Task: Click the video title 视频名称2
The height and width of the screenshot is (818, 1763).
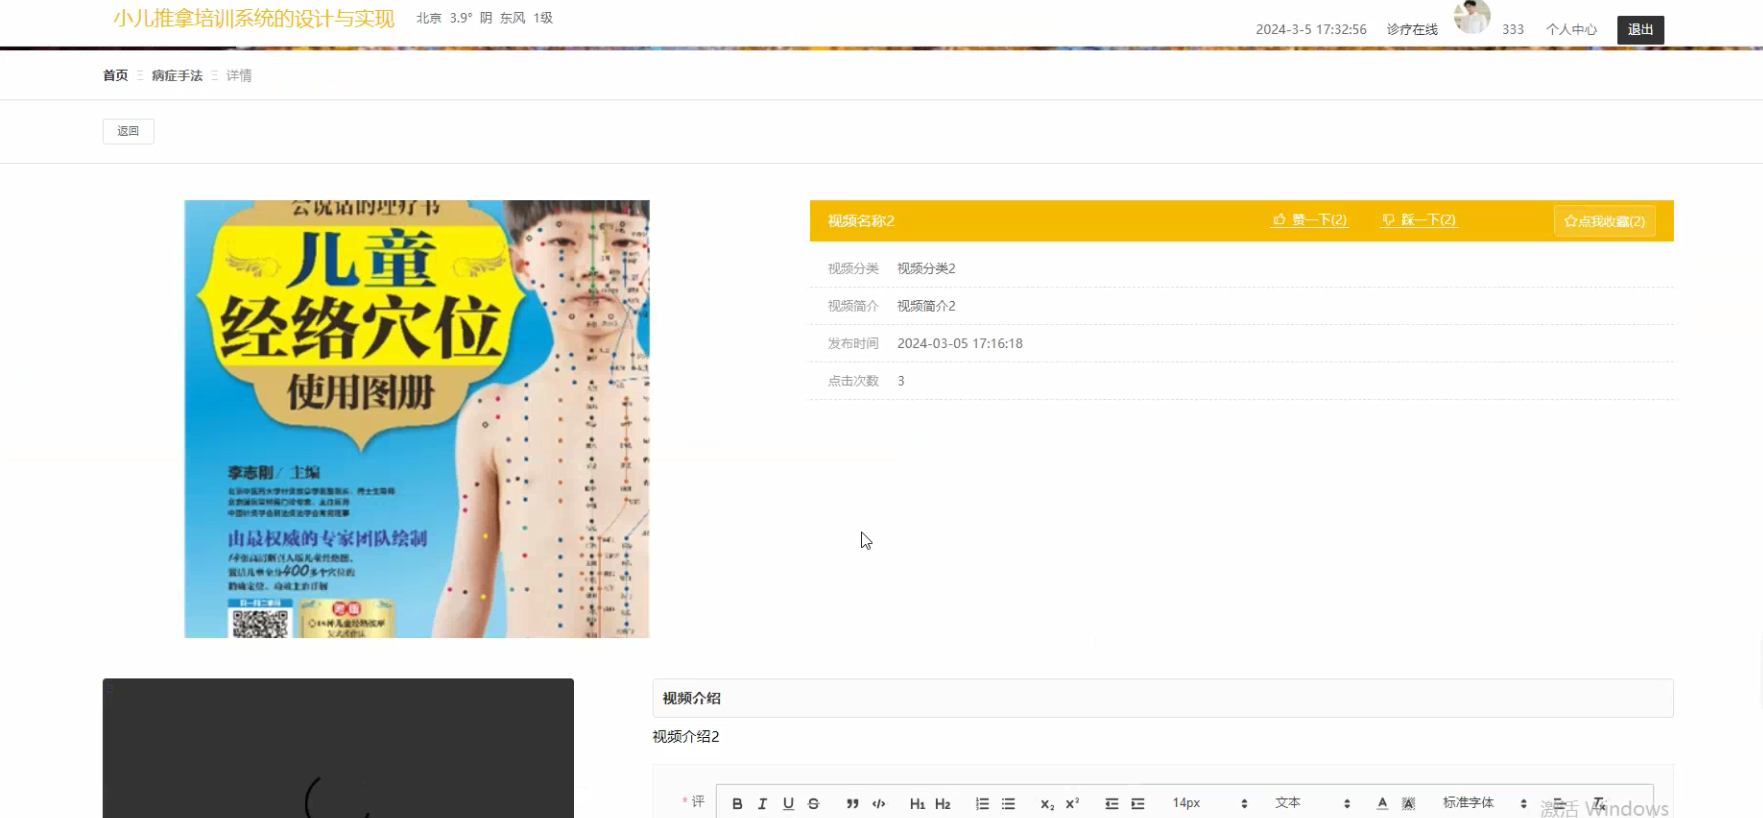Action: (x=861, y=221)
